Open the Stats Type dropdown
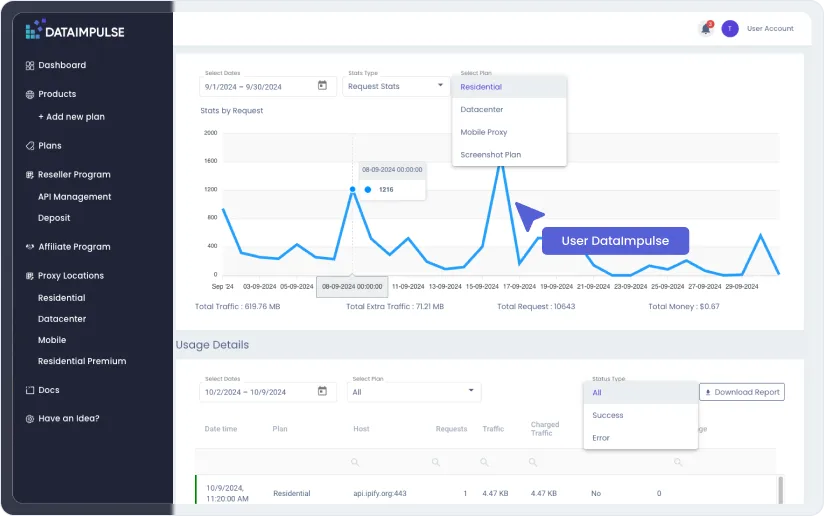The width and height of the screenshot is (824, 516). click(x=396, y=86)
